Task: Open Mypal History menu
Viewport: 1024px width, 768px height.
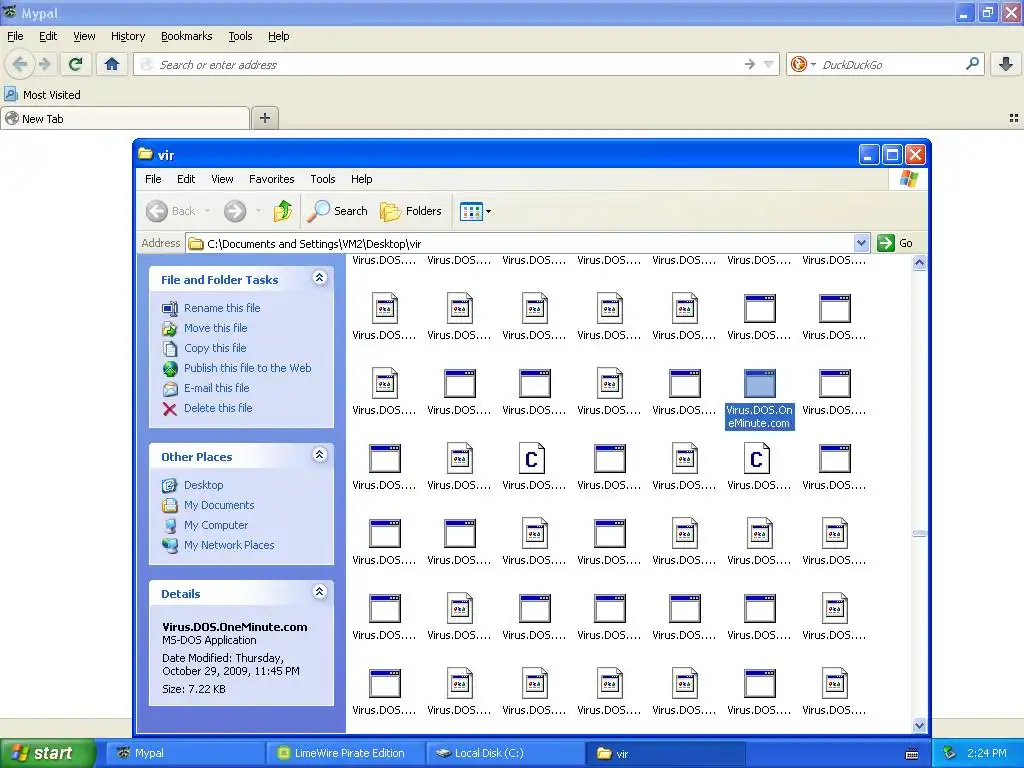Action: tap(128, 36)
